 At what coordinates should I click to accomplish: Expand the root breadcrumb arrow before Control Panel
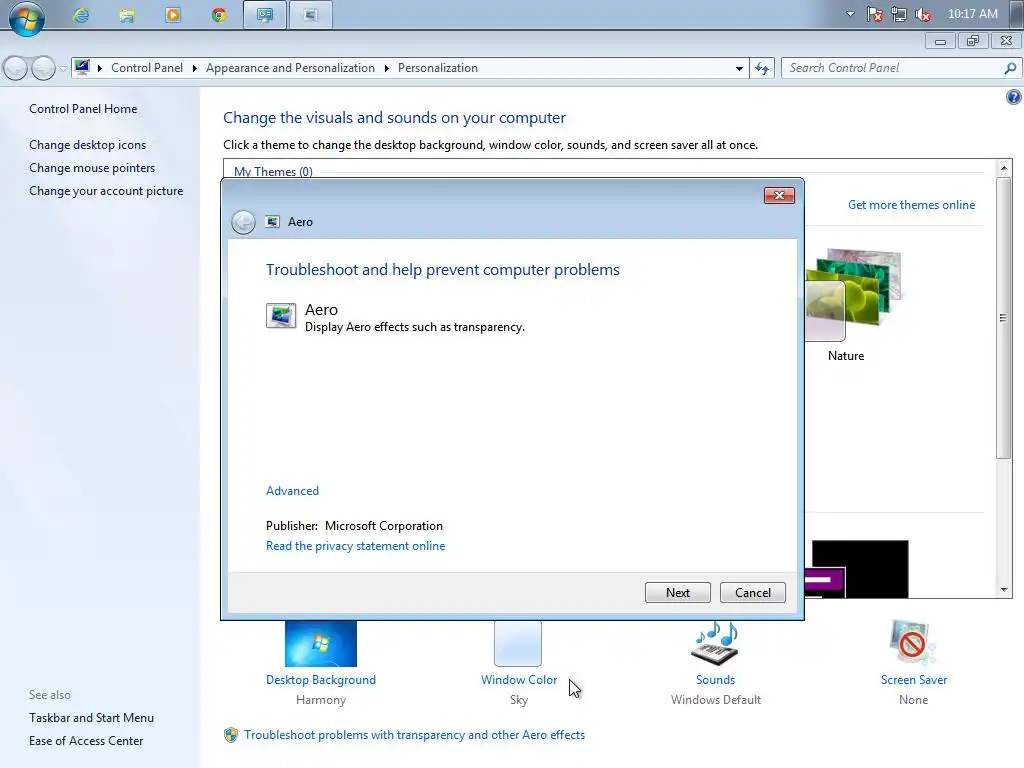click(100, 68)
